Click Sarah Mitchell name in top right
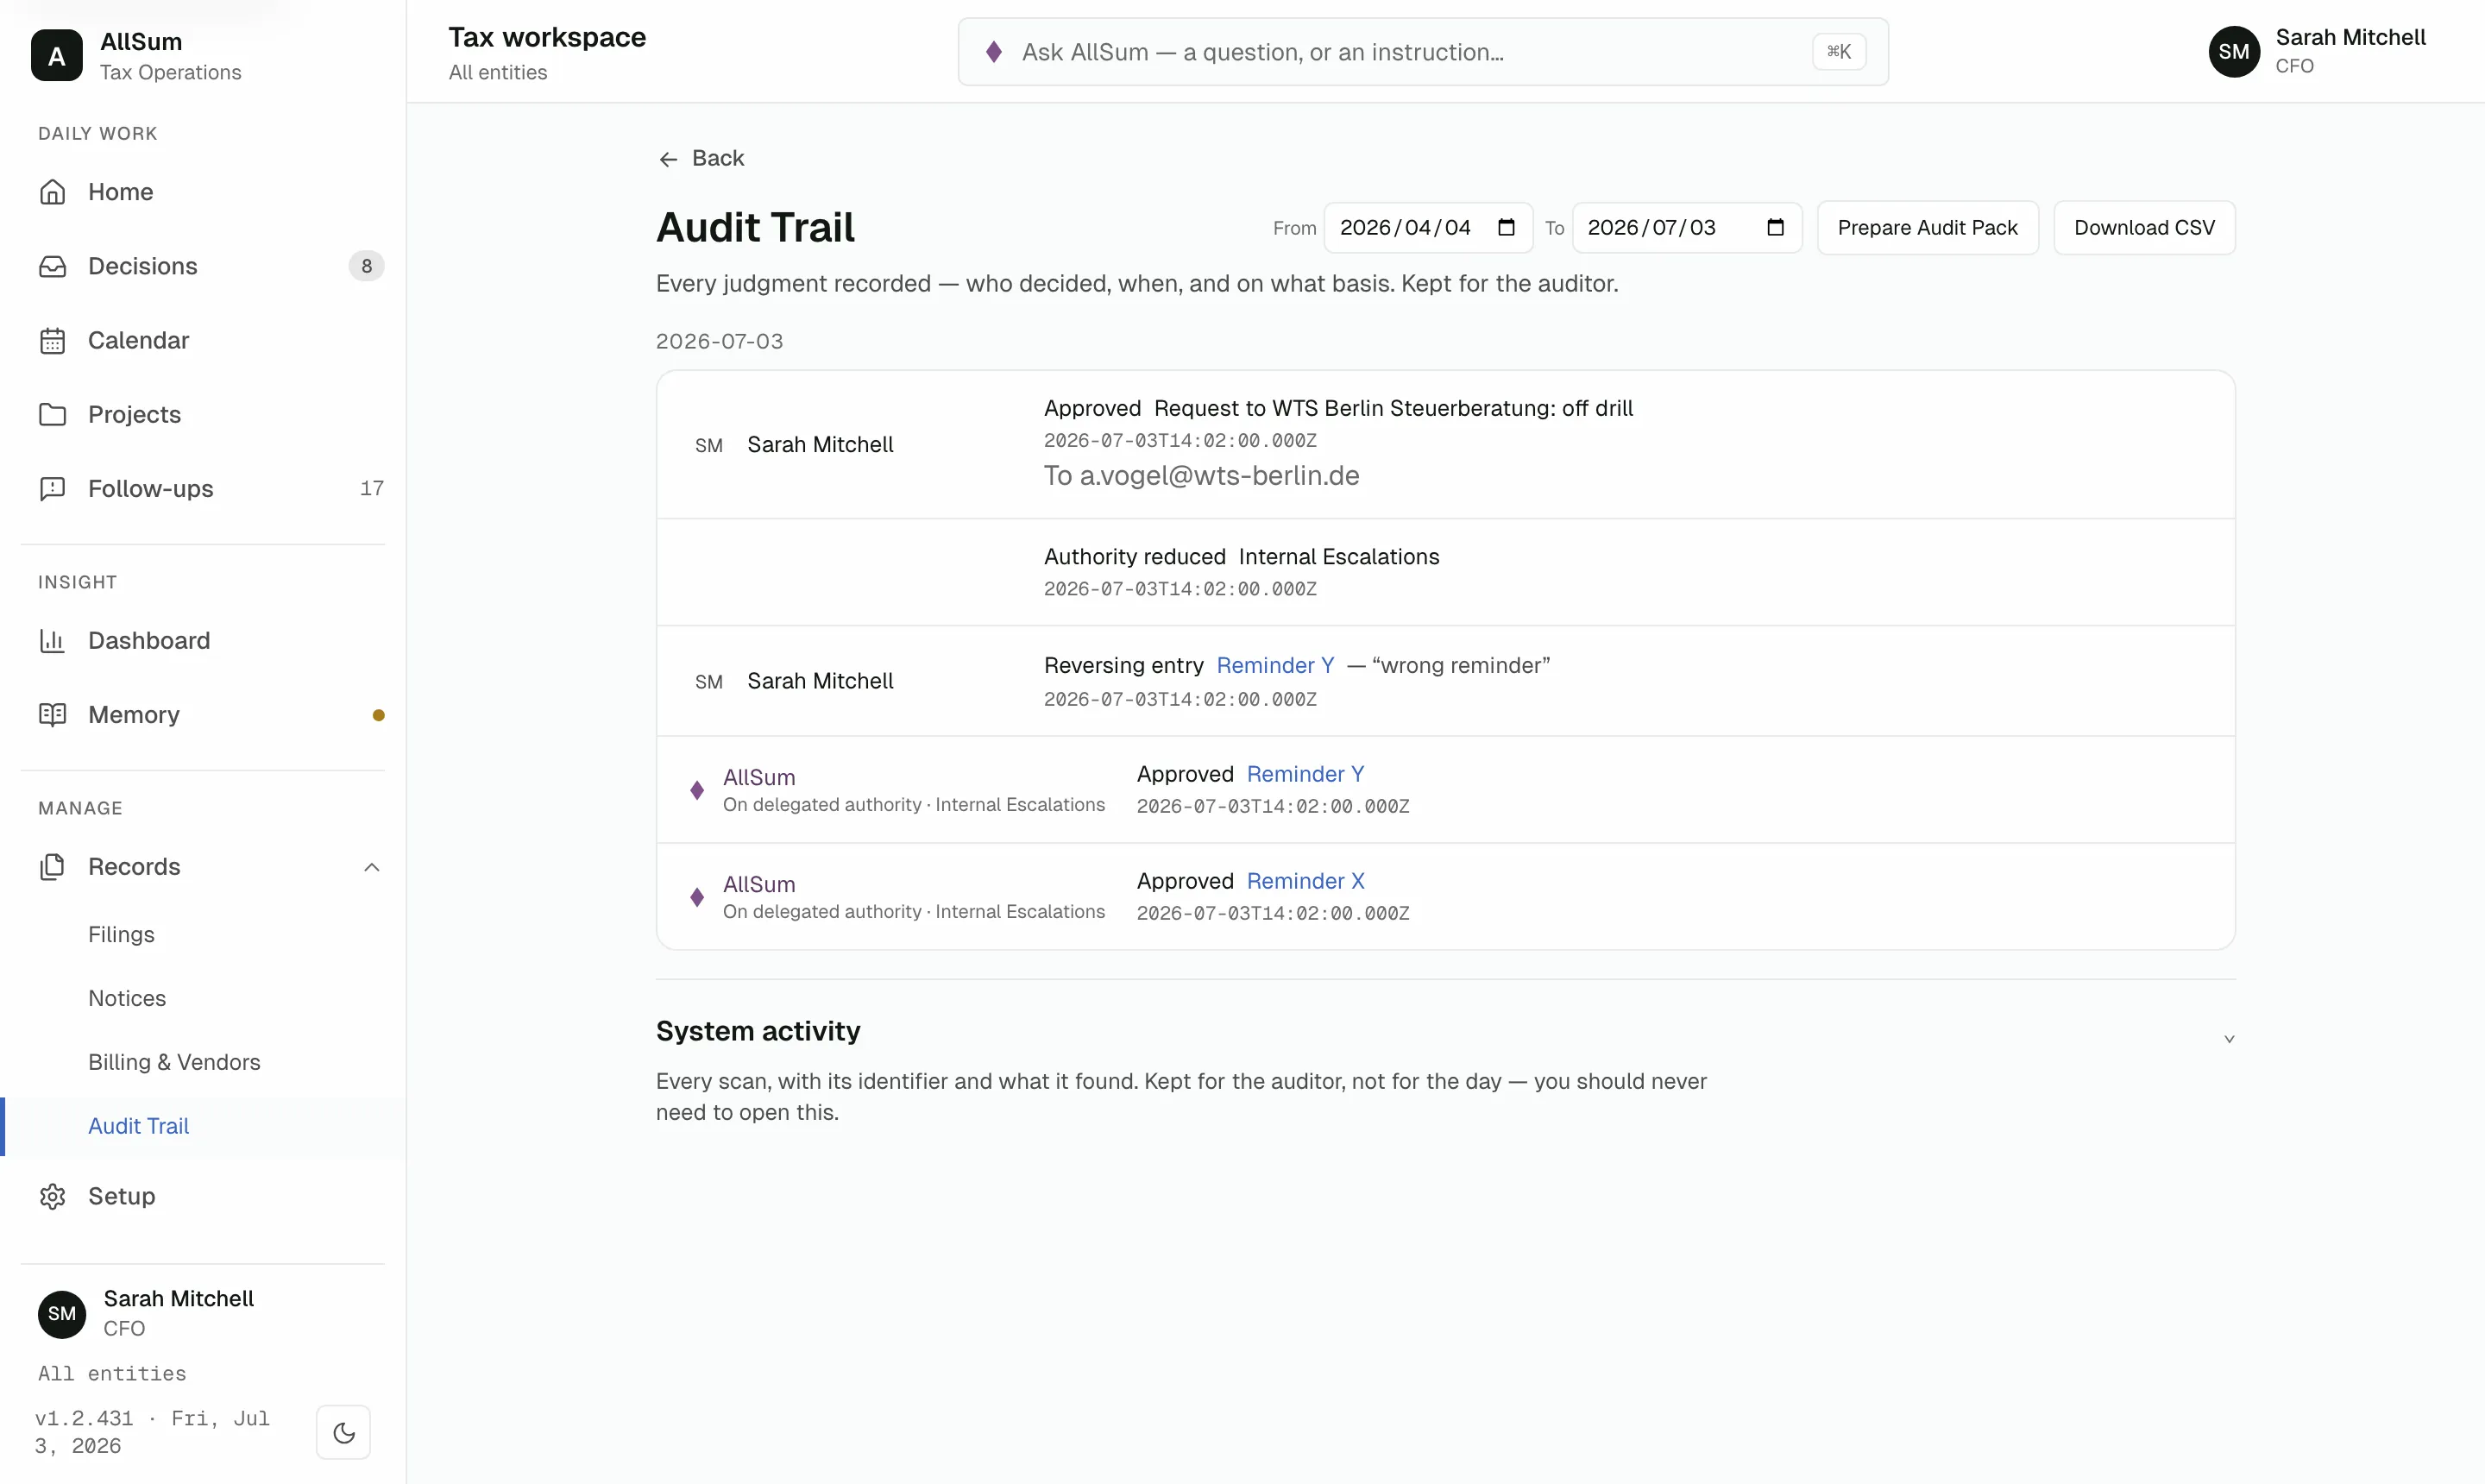2485x1484 pixels. (2350, 37)
